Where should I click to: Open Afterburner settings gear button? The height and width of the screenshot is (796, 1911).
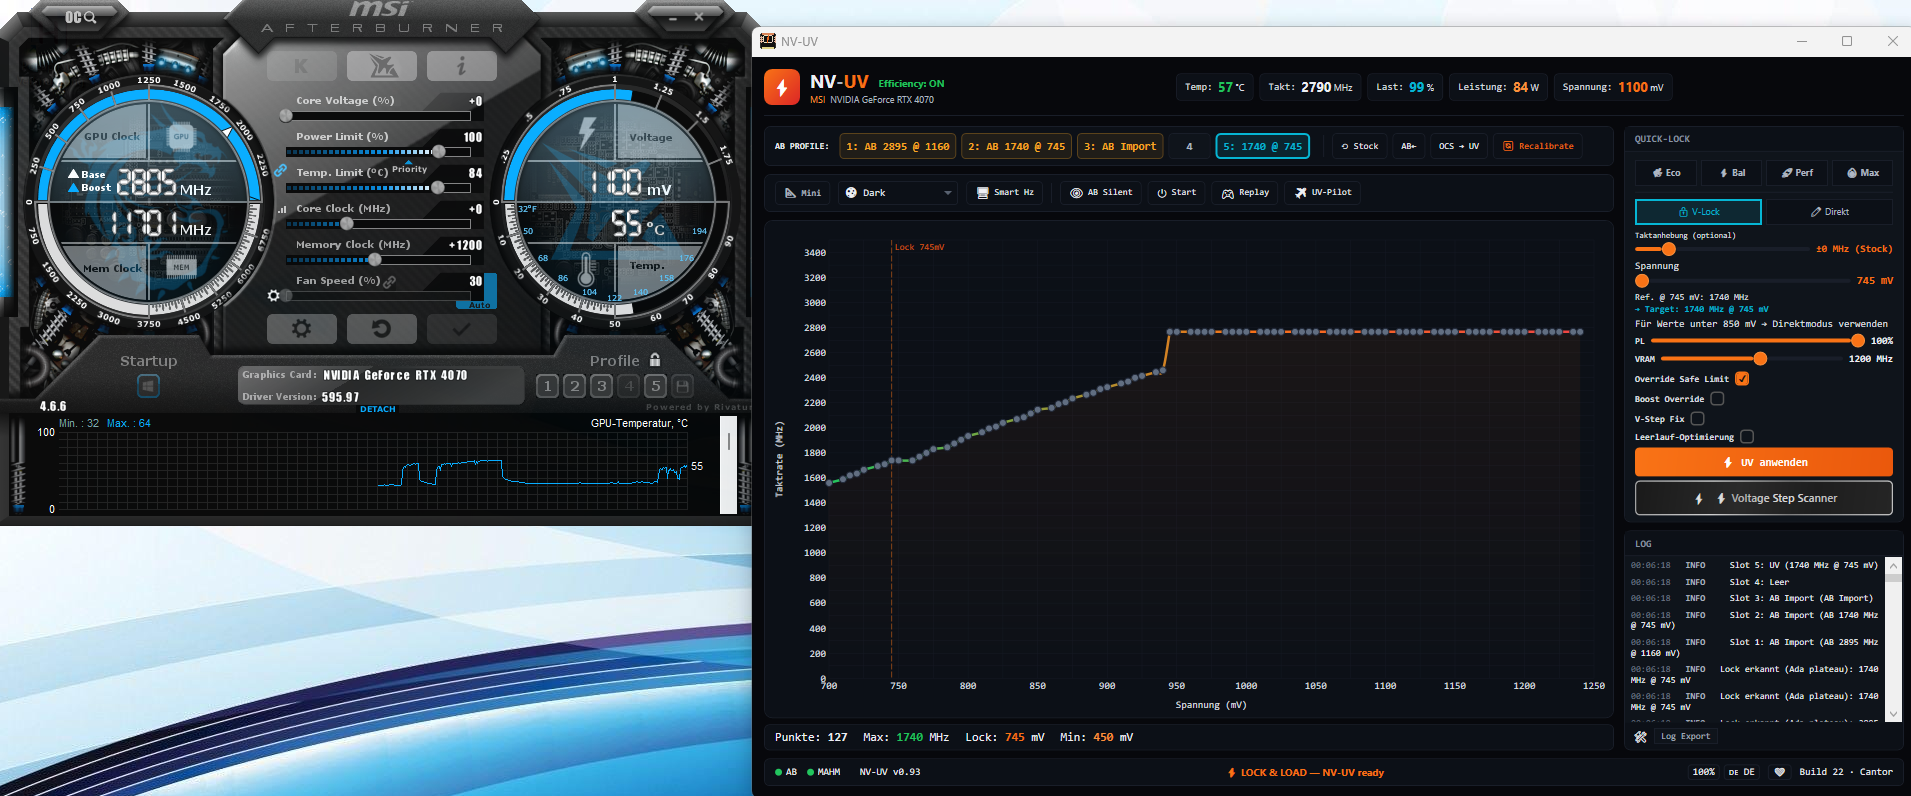click(302, 328)
